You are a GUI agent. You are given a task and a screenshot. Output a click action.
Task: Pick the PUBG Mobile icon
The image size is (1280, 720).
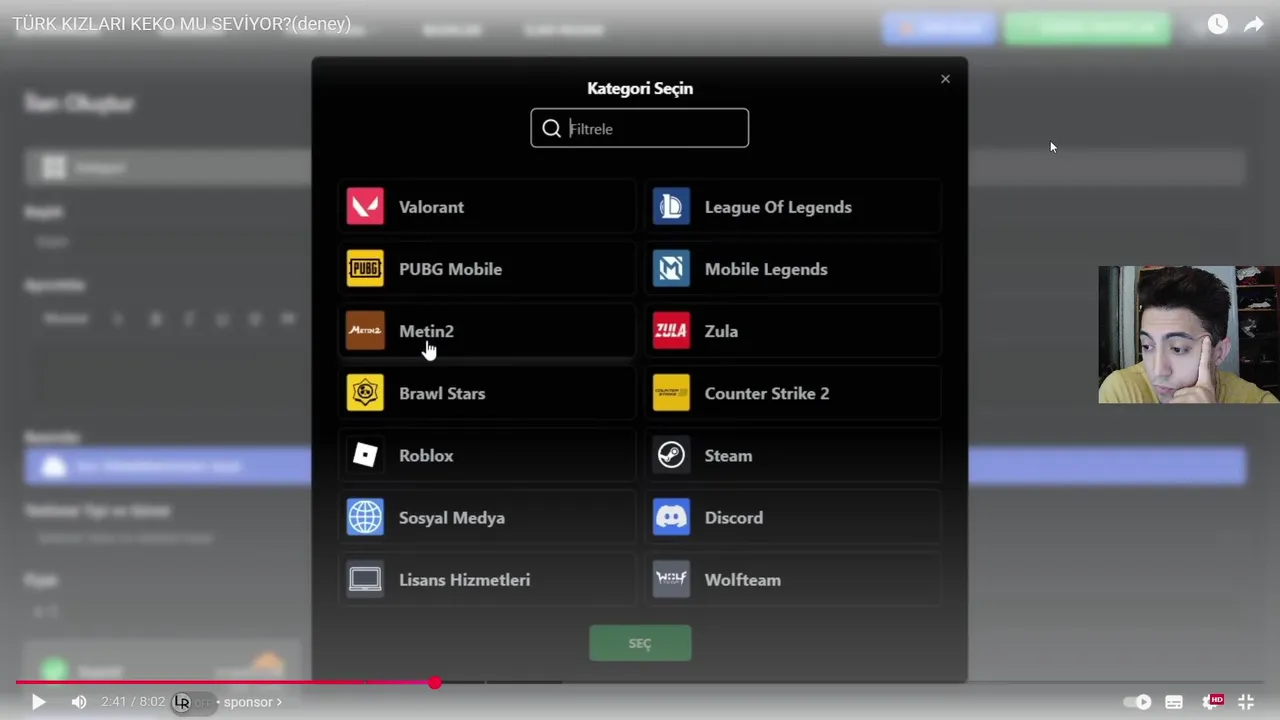365,269
